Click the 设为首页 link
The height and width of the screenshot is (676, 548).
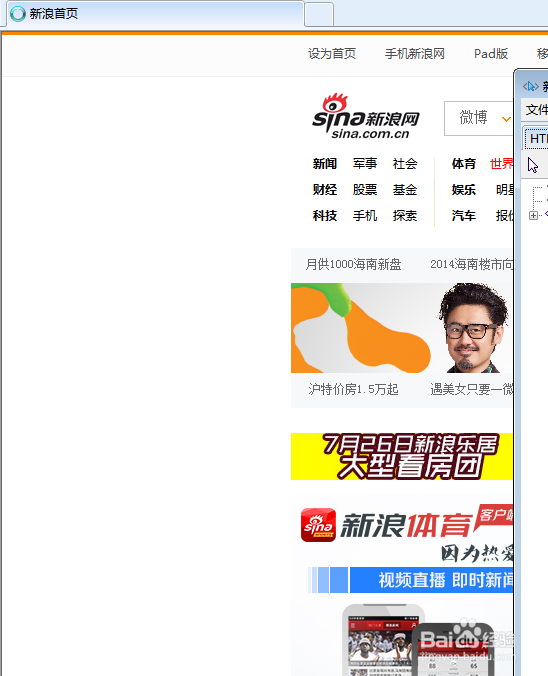pyautogui.click(x=332, y=54)
